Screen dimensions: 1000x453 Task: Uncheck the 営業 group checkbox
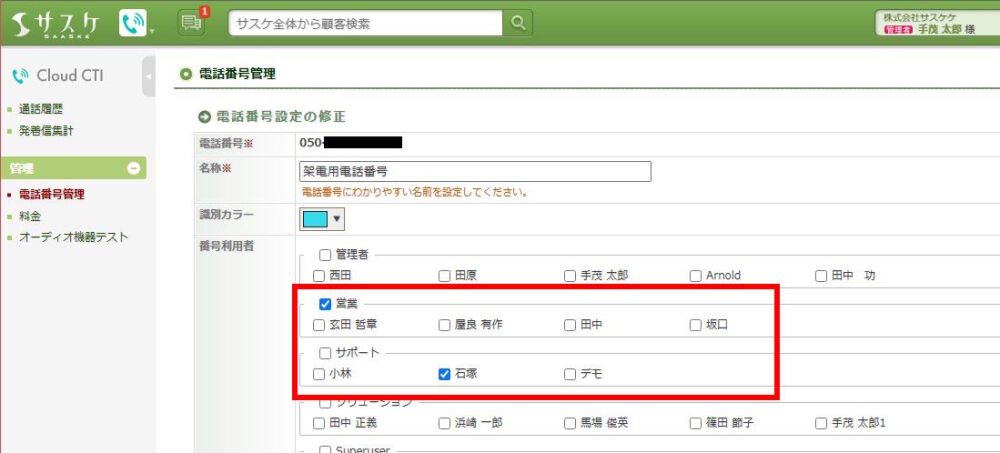[x=325, y=303]
